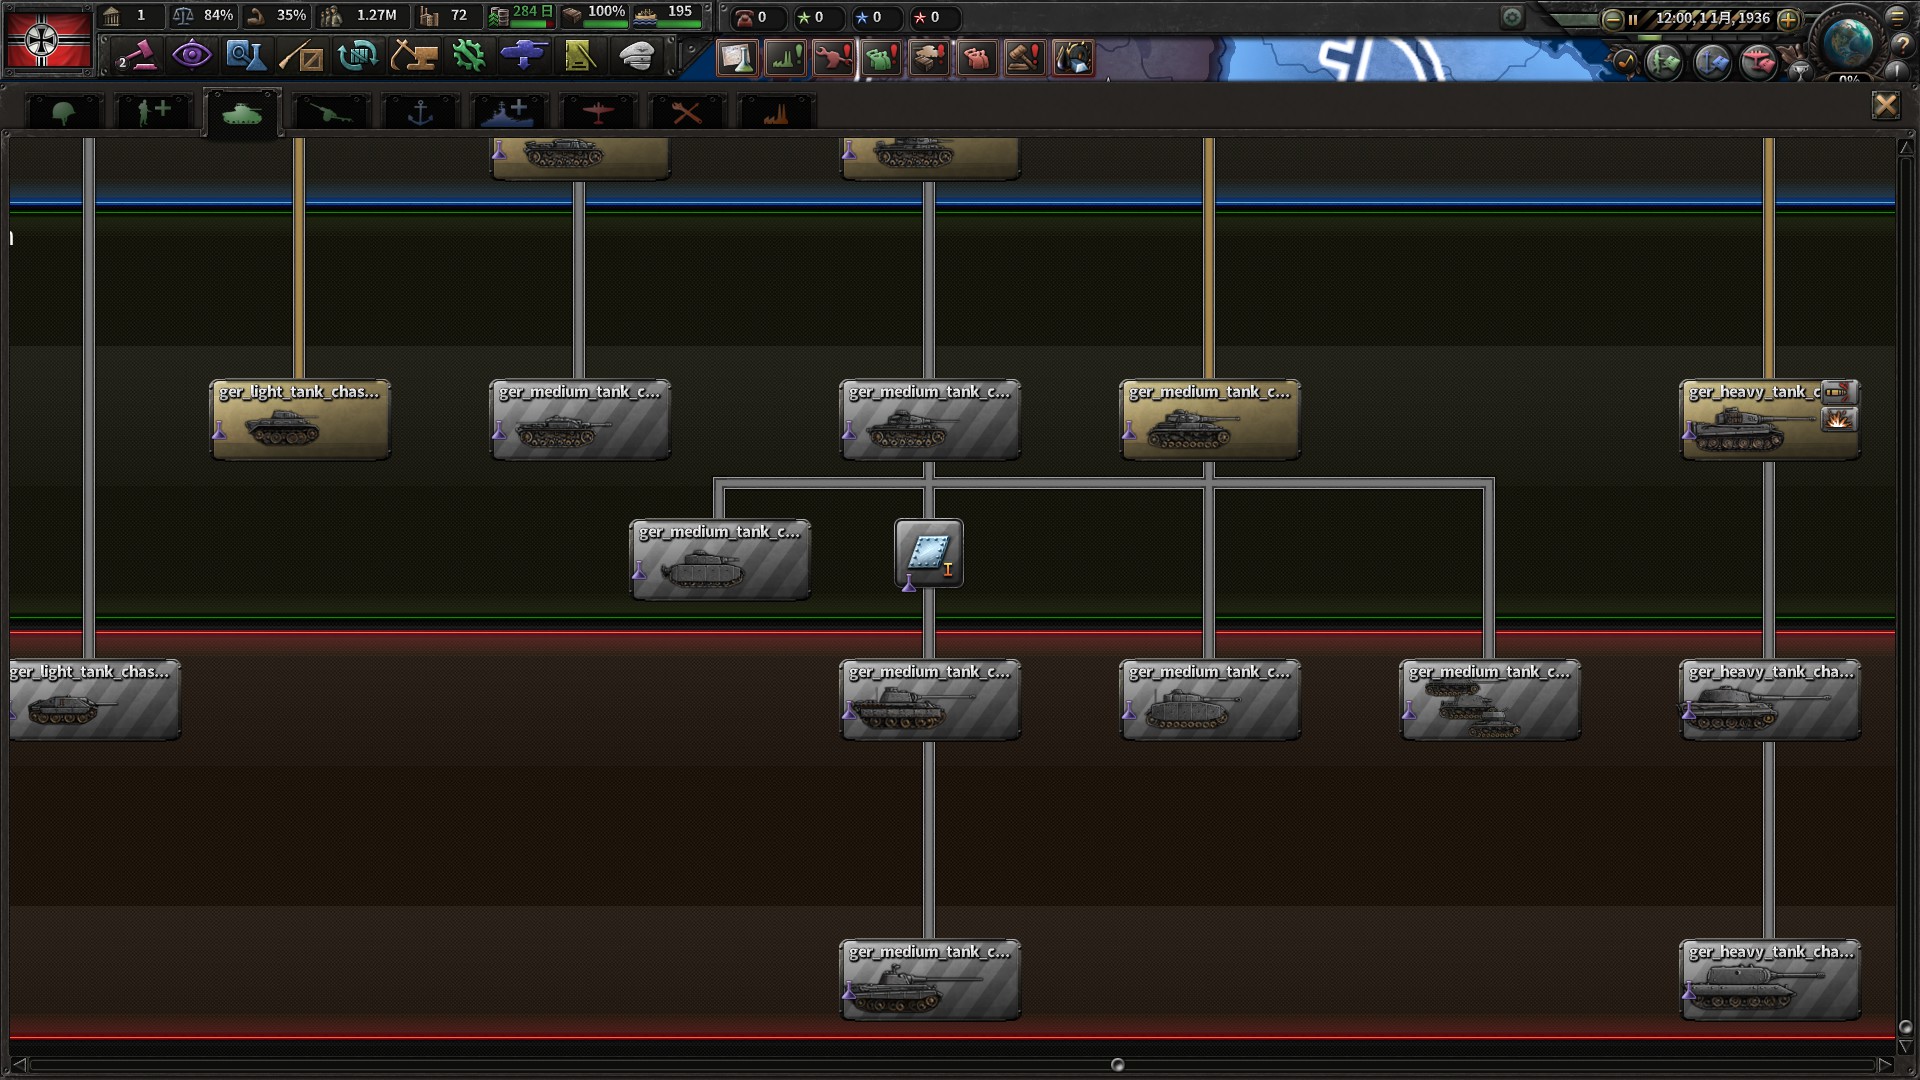The image size is (1920, 1080).
Task: Click the battery icon on heavy tank node
Action: pos(1838,393)
